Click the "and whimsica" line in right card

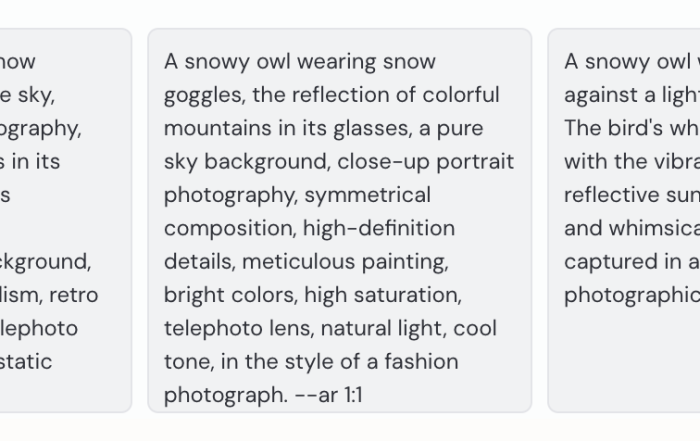point(632,229)
